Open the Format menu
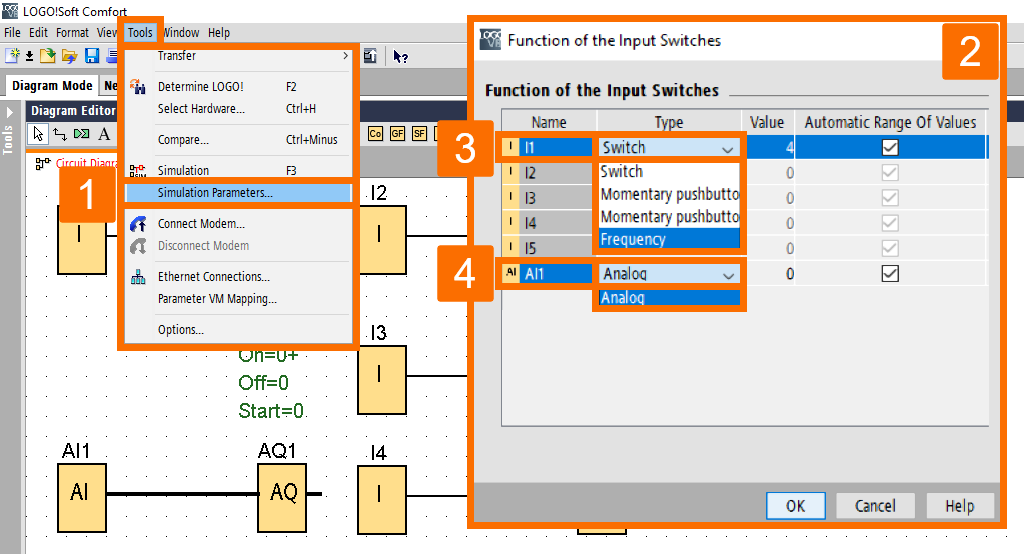The height and width of the screenshot is (554, 1024). tap(72, 33)
